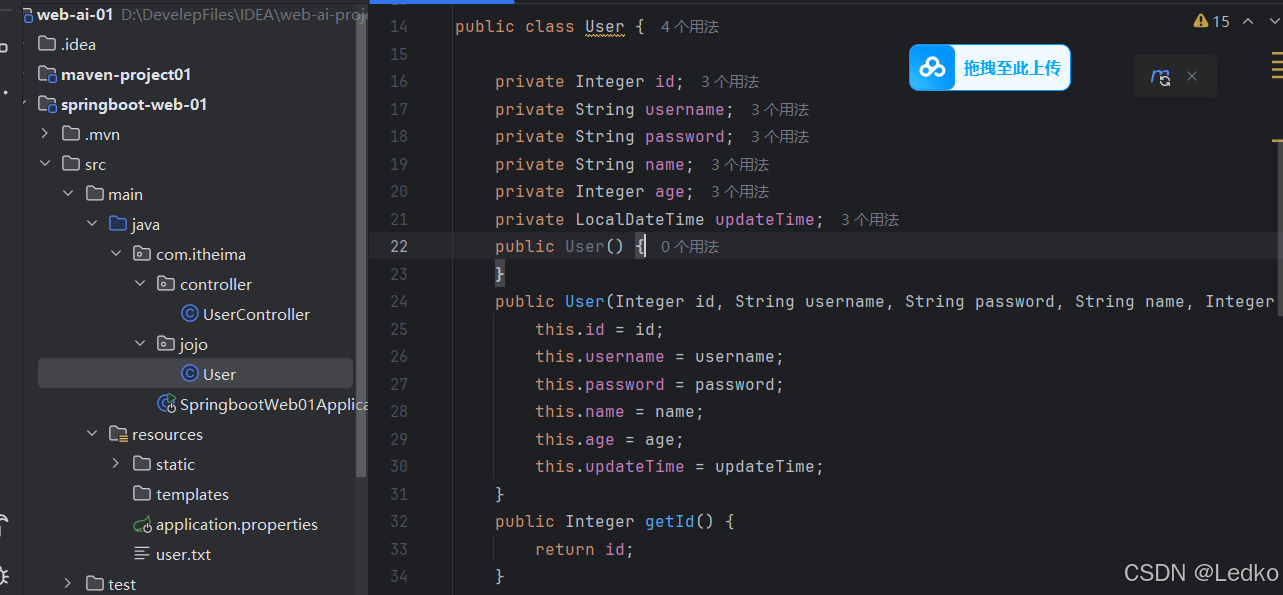The height and width of the screenshot is (595, 1283).
Task: Select the templates folder row
Action: [195, 494]
